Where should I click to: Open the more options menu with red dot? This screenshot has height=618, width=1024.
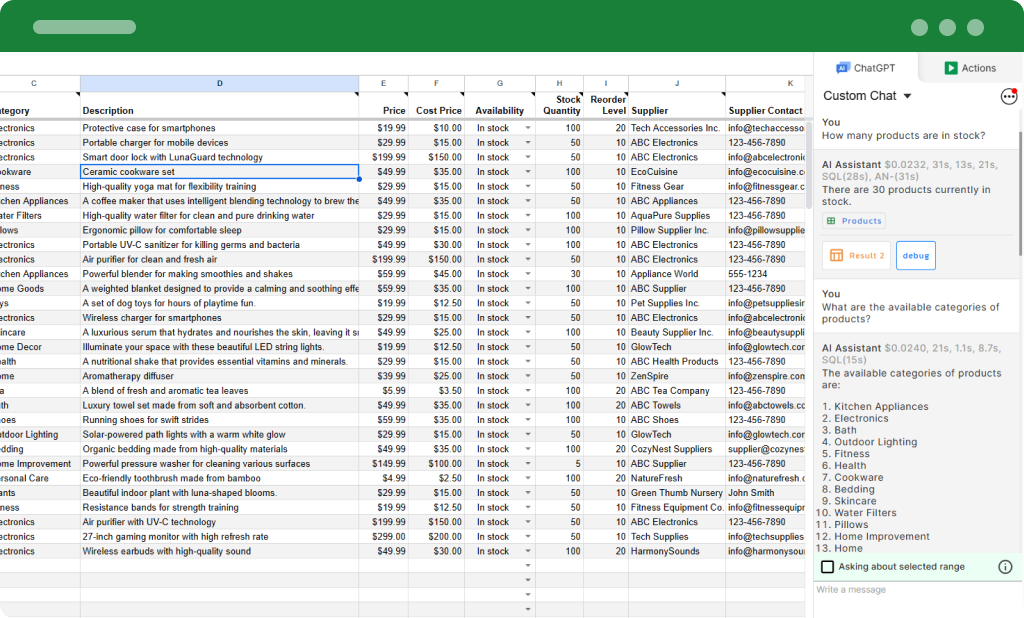click(1008, 96)
